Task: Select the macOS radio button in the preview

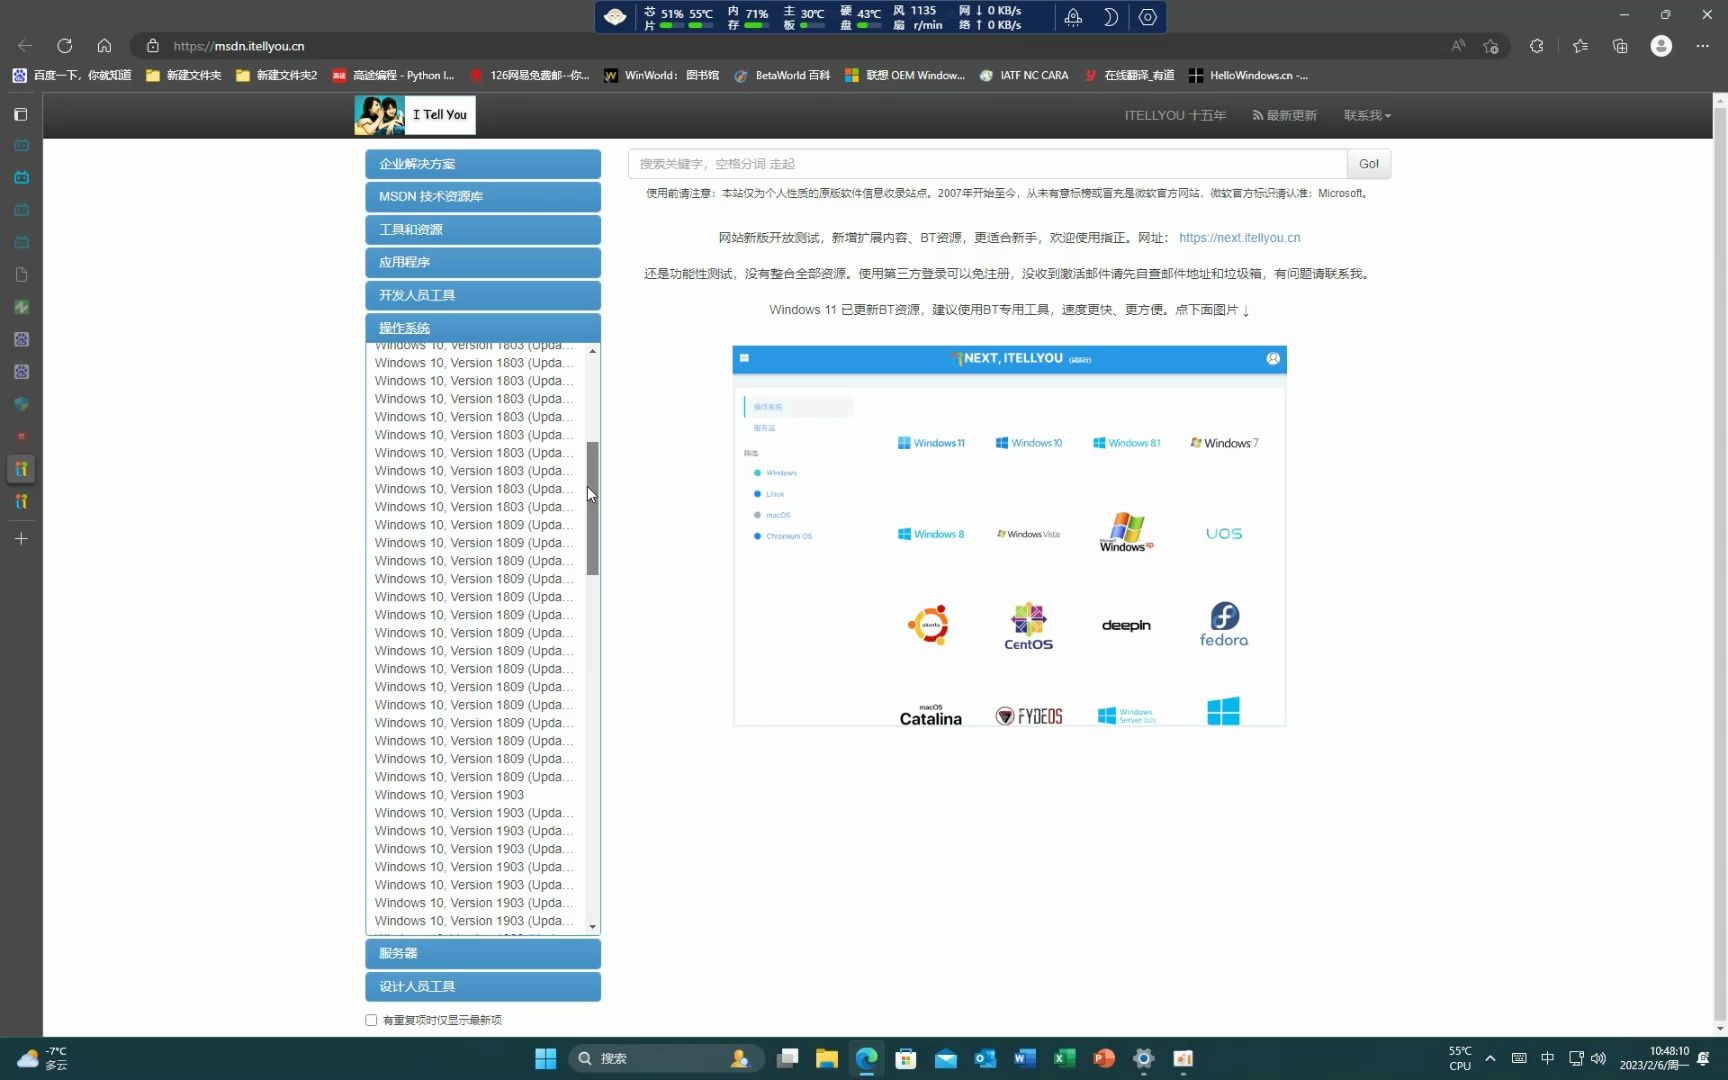Action: click(x=757, y=514)
